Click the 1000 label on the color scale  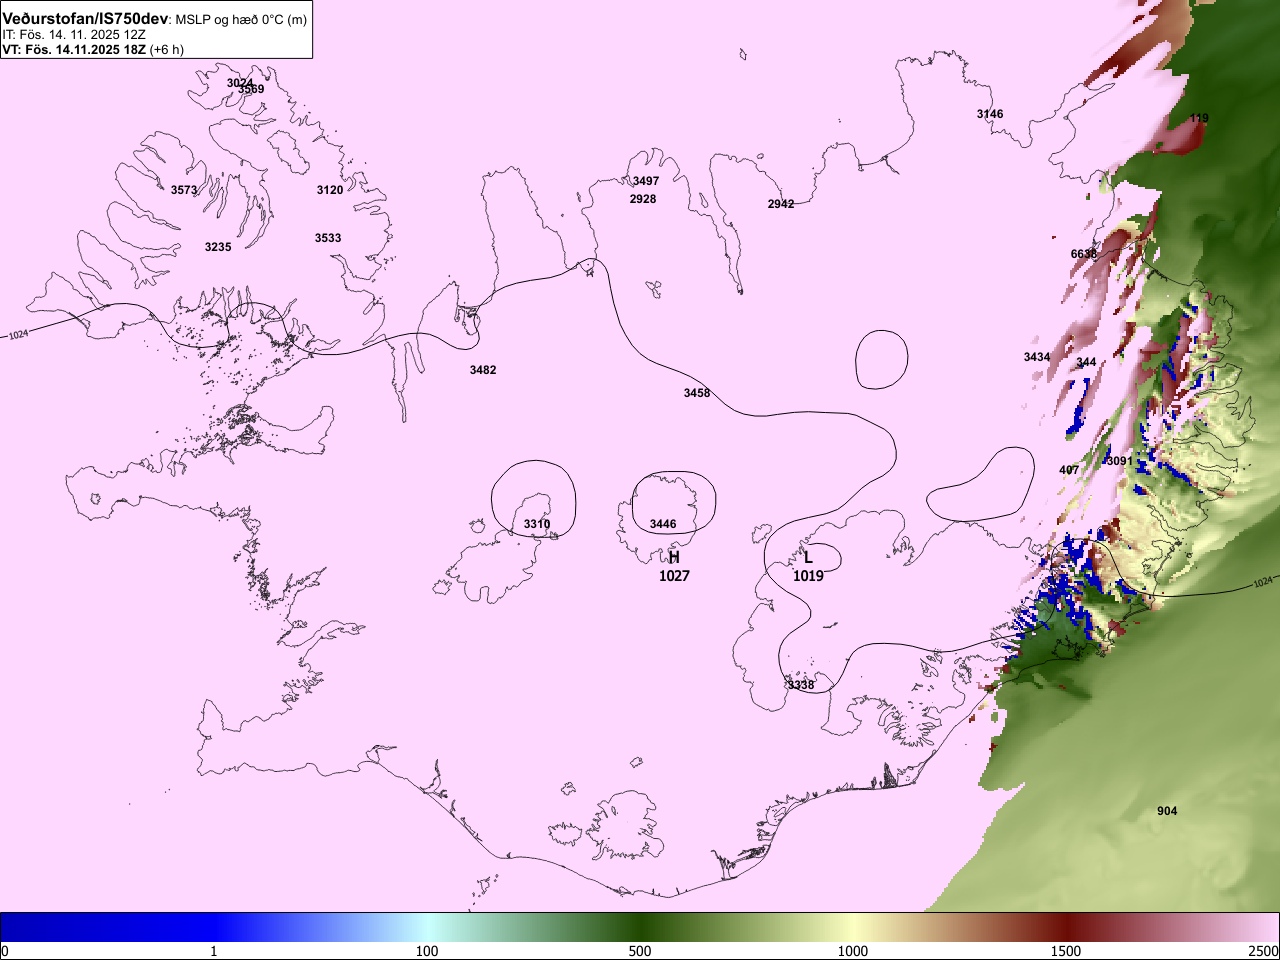(x=853, y=951)
